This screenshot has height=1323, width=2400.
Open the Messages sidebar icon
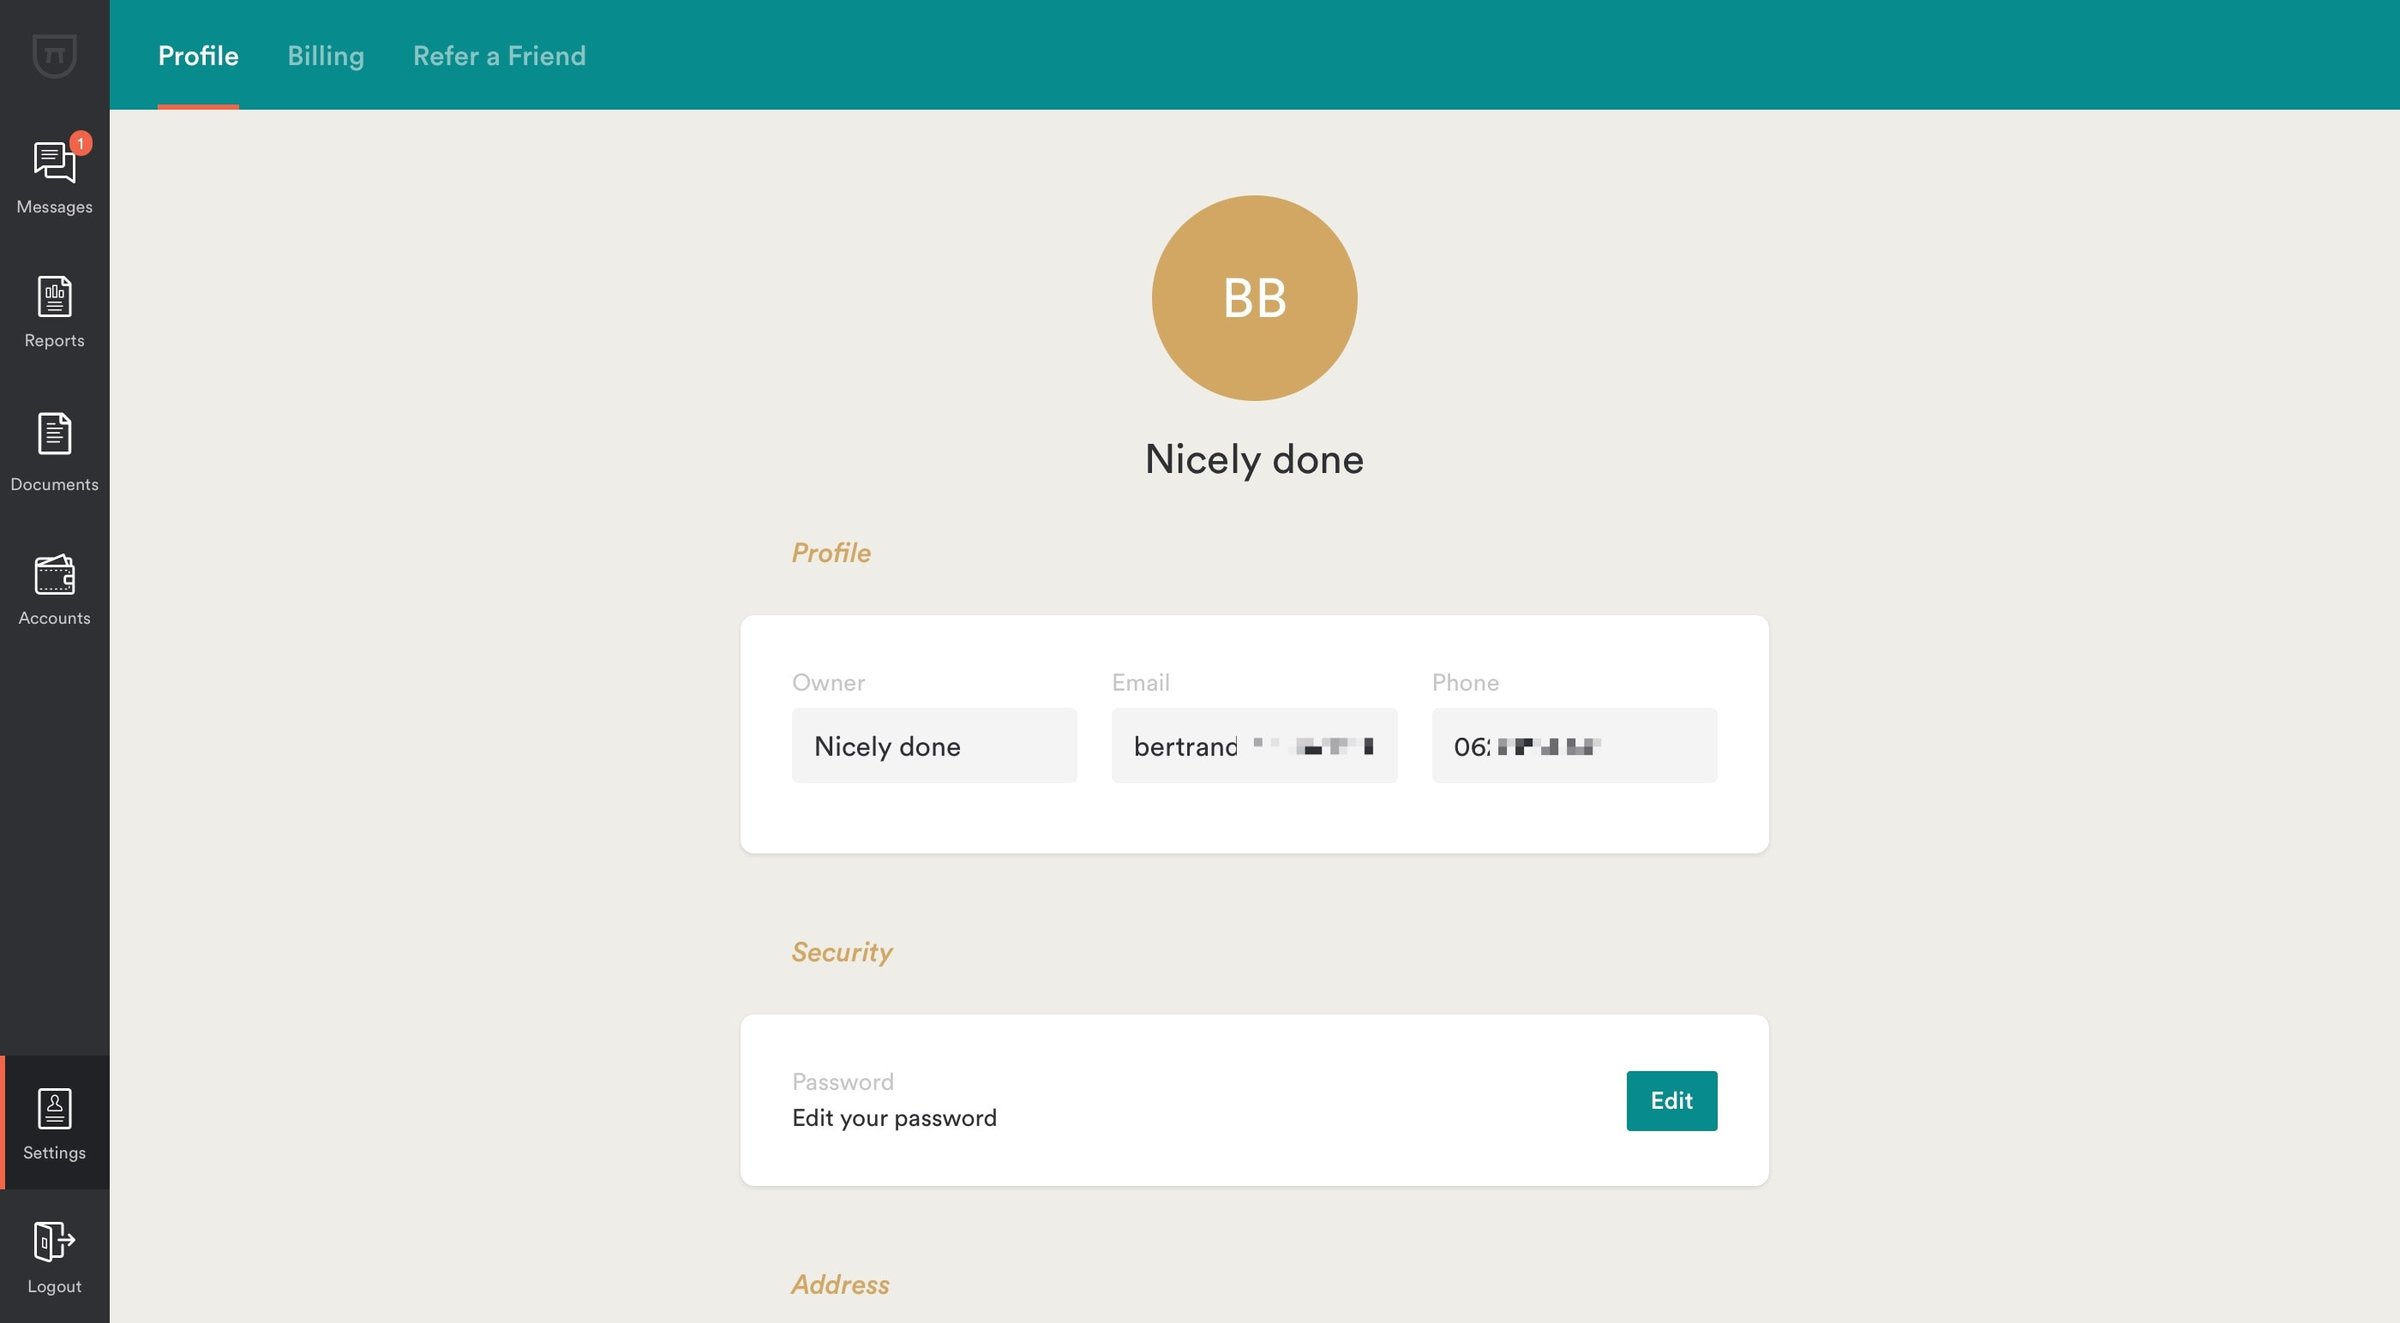point(54,163)
